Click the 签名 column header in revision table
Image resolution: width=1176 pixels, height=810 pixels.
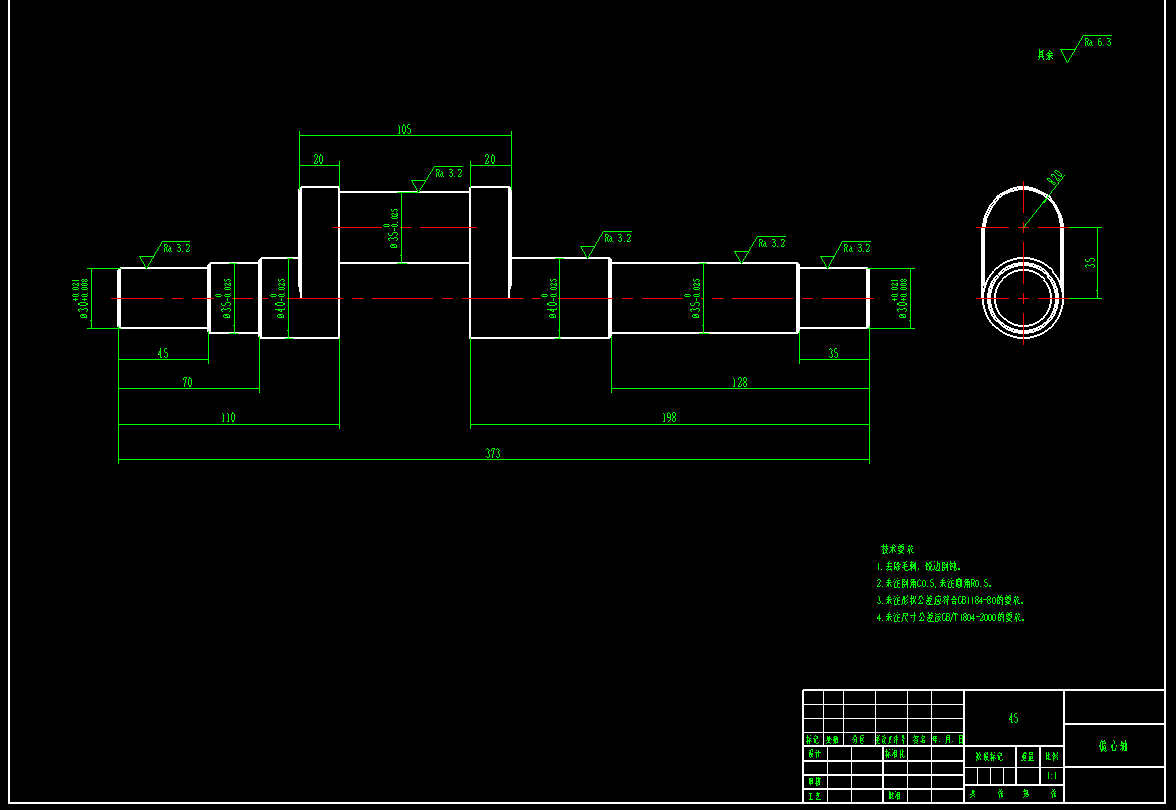[919, 739]
